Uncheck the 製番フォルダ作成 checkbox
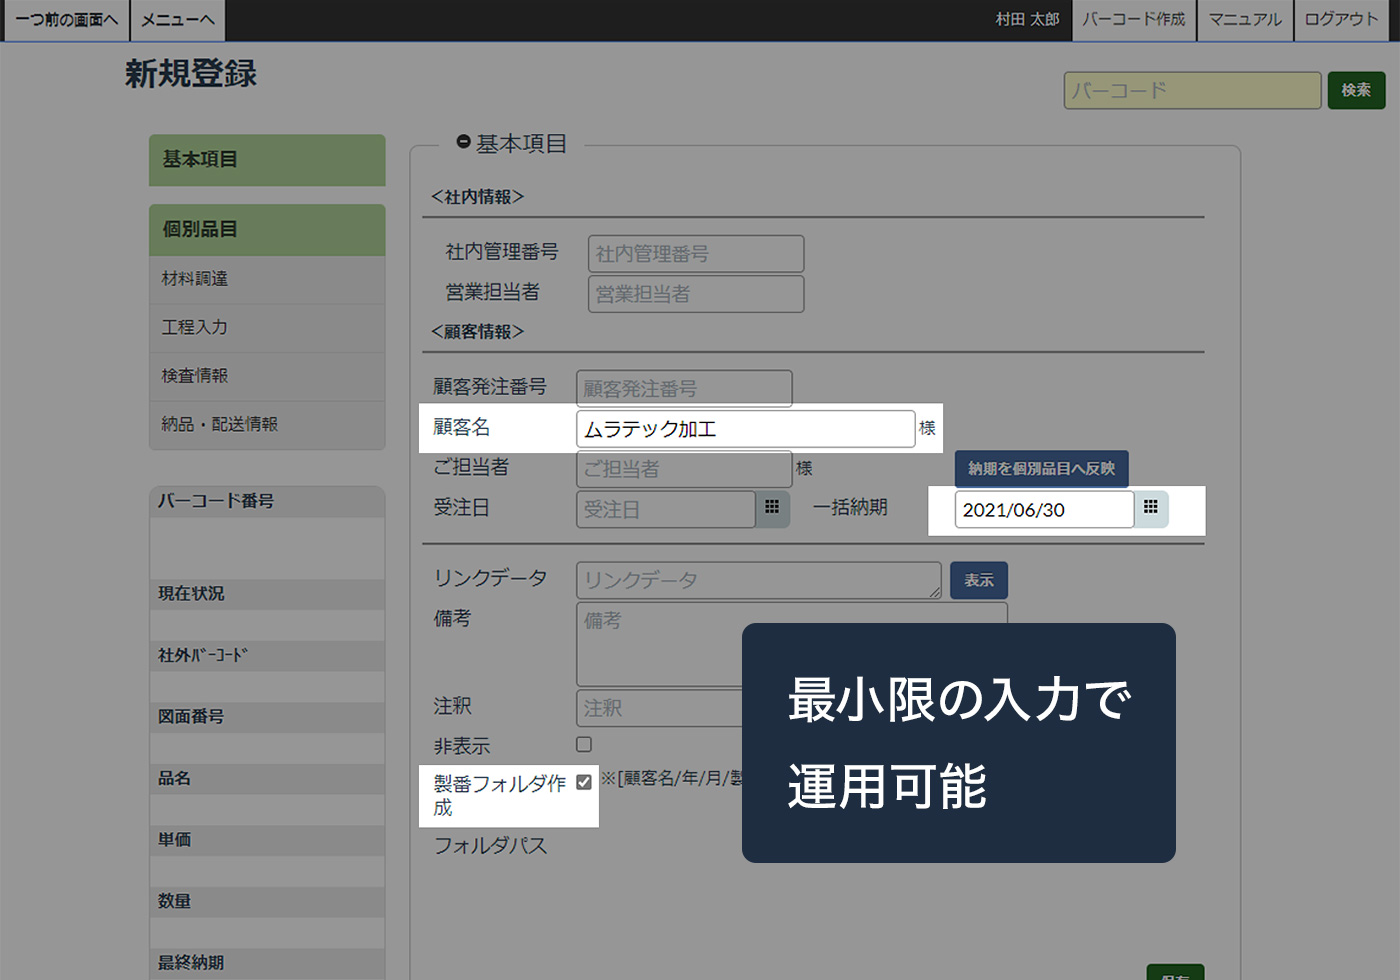The width and height of the screenshot is (1400, 980). [x=584, y=782]
